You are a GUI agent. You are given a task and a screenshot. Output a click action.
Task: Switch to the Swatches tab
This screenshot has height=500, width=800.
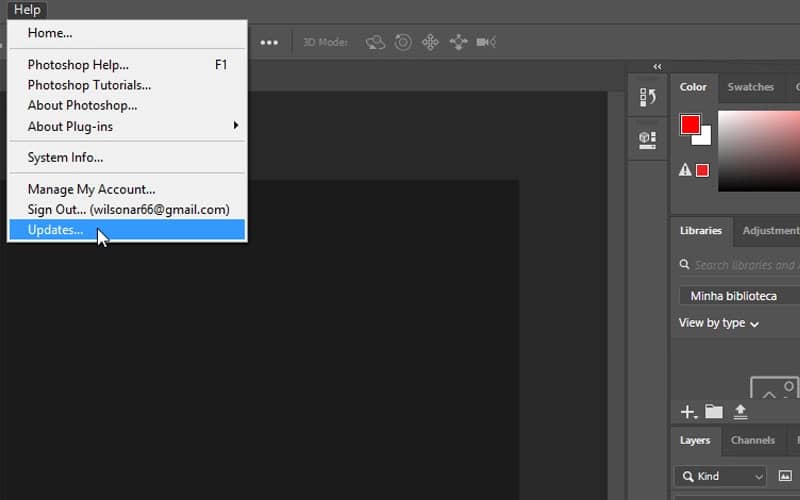[751, 87]
